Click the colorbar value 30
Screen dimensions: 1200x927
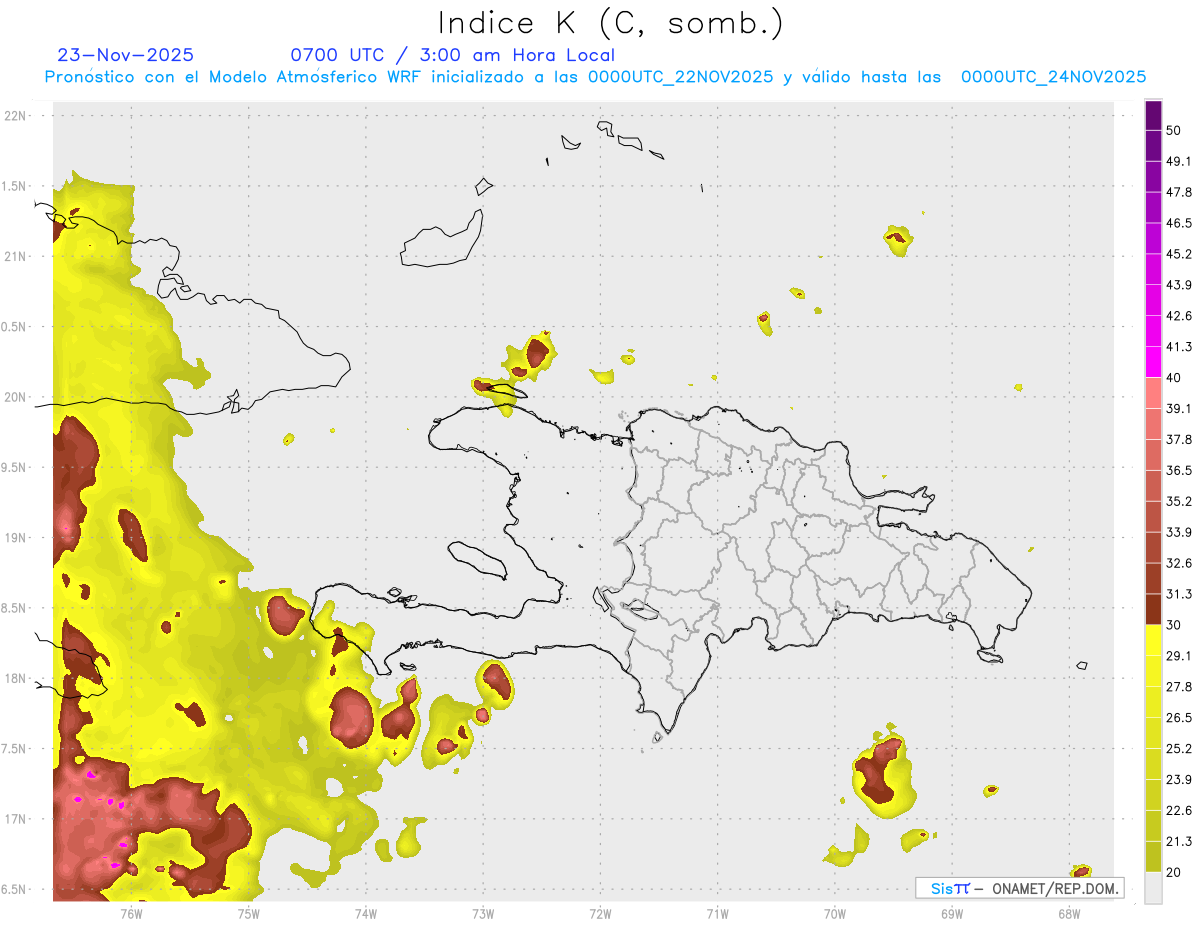point(1174,625)
